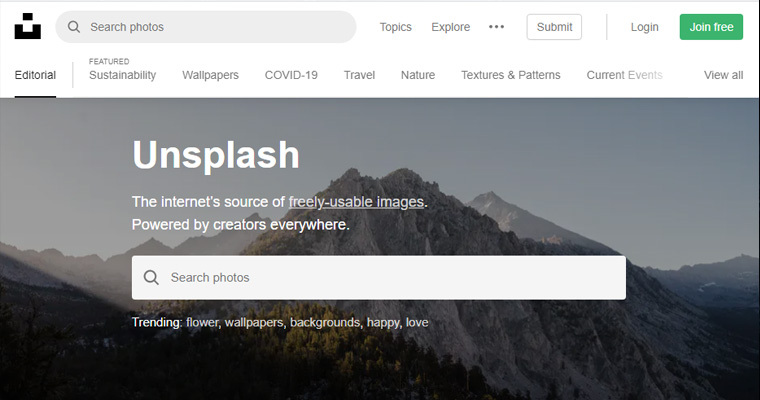760x400 pixels.
Task: Switch to the Wallpapers topic
Action: pos(210,75)
